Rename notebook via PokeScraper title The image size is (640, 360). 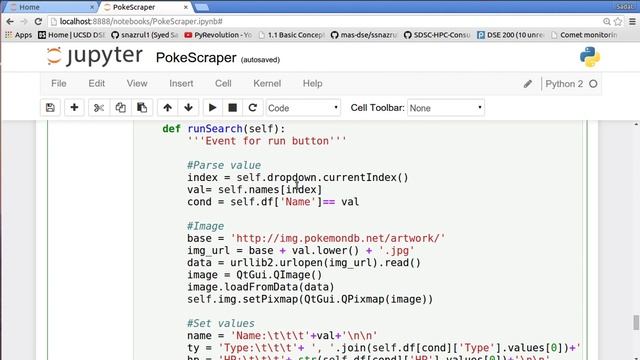[x=196, y=58]
